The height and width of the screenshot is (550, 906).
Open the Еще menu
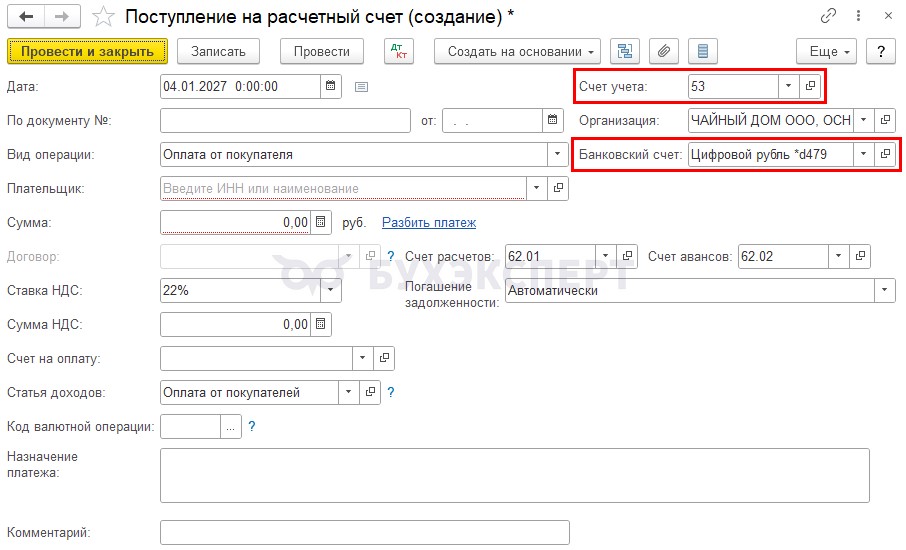826,51
